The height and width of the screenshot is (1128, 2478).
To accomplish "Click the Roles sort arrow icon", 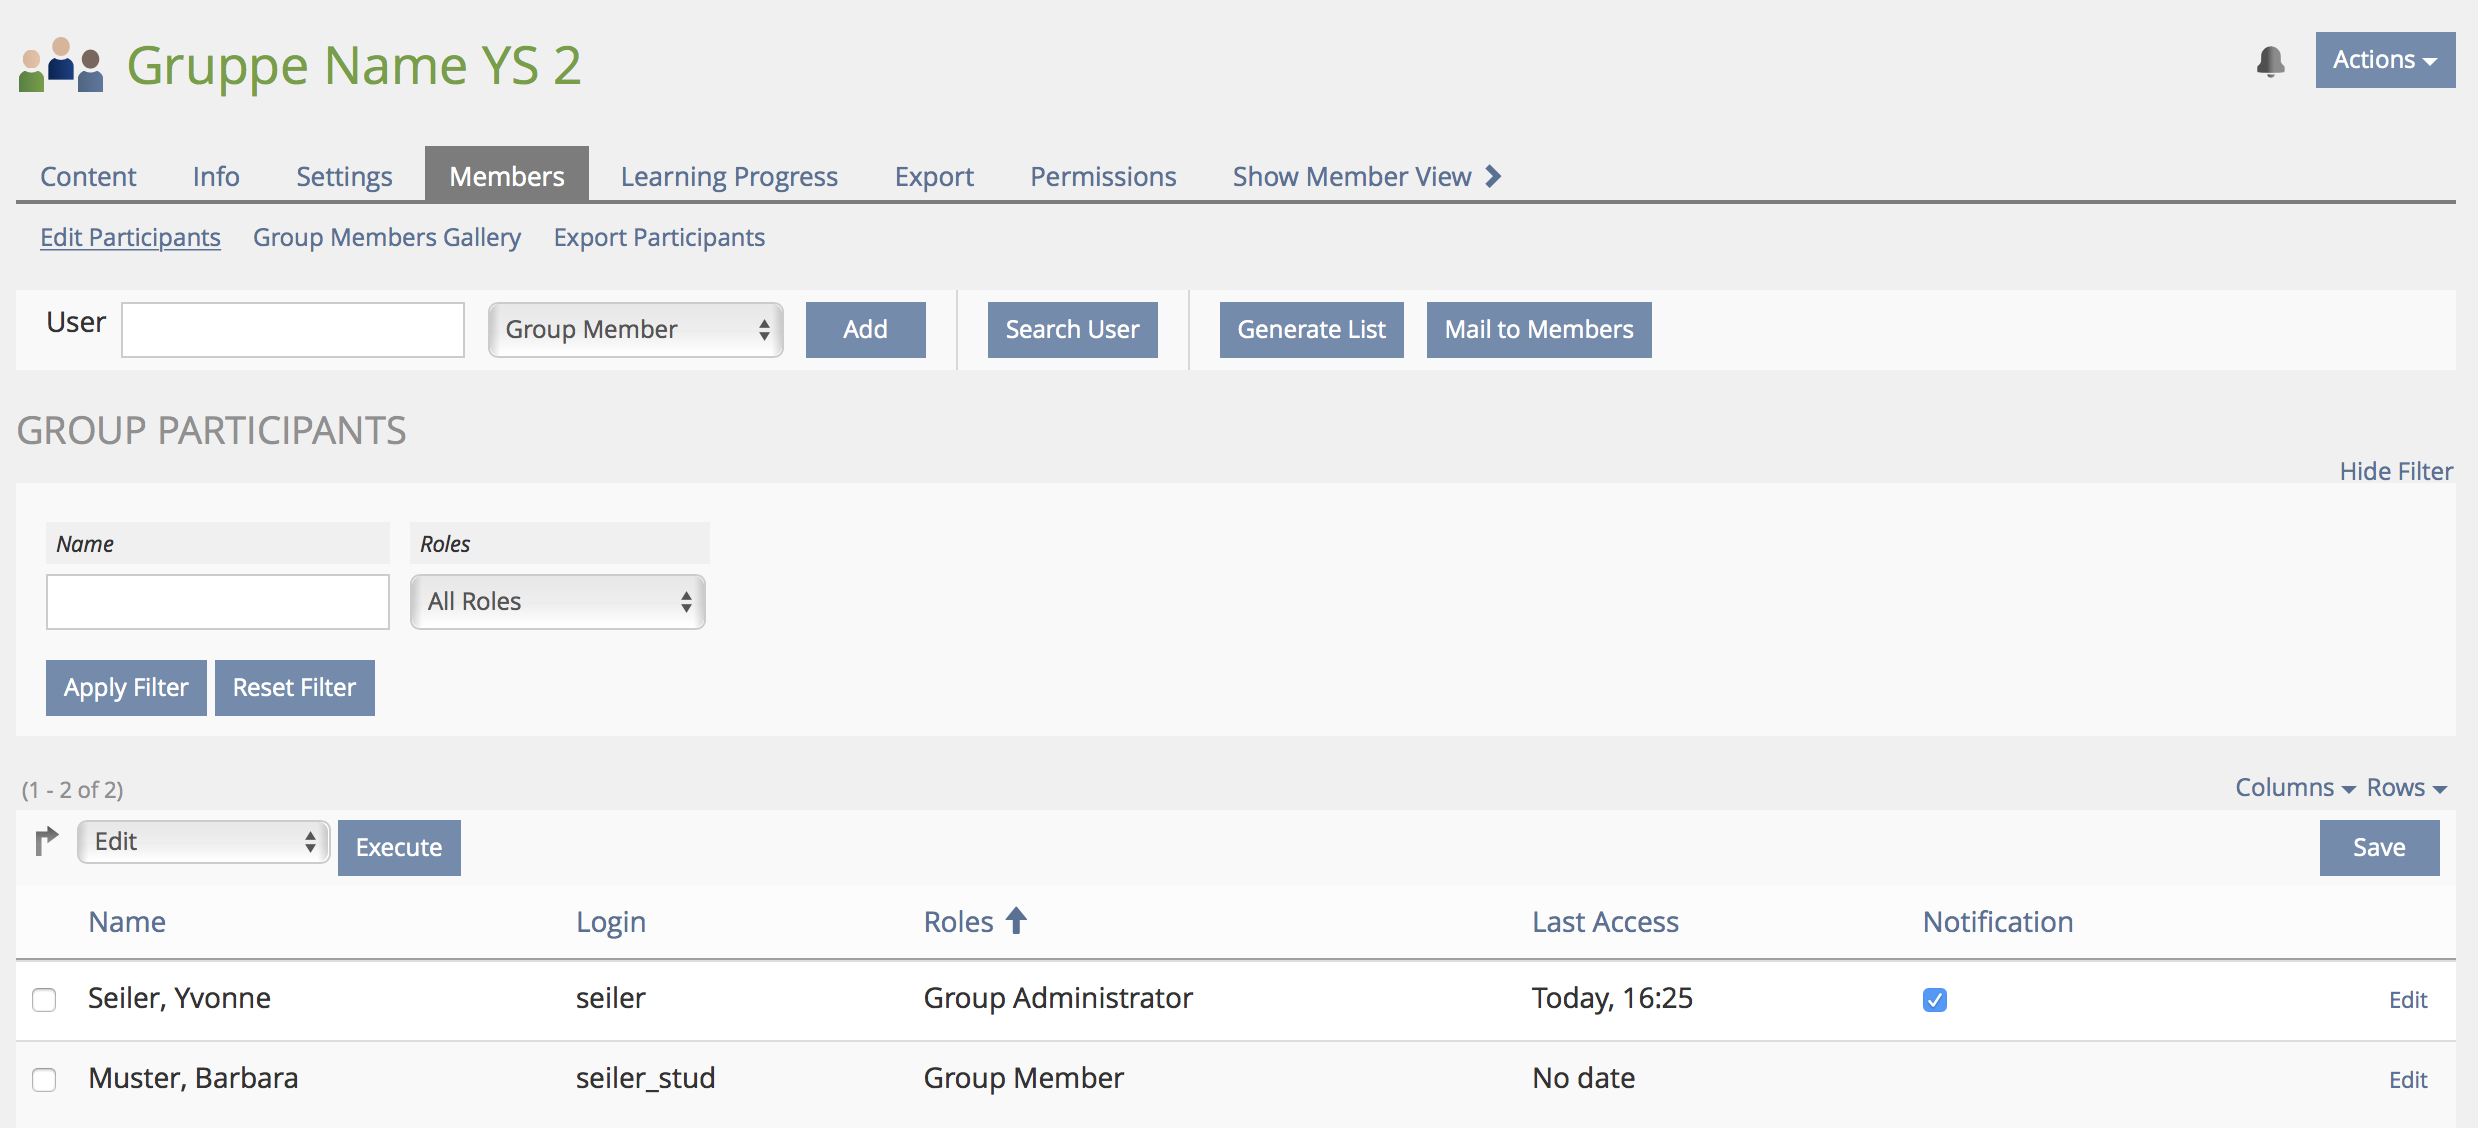I will pyautogui.click(x=1016, y=920).
